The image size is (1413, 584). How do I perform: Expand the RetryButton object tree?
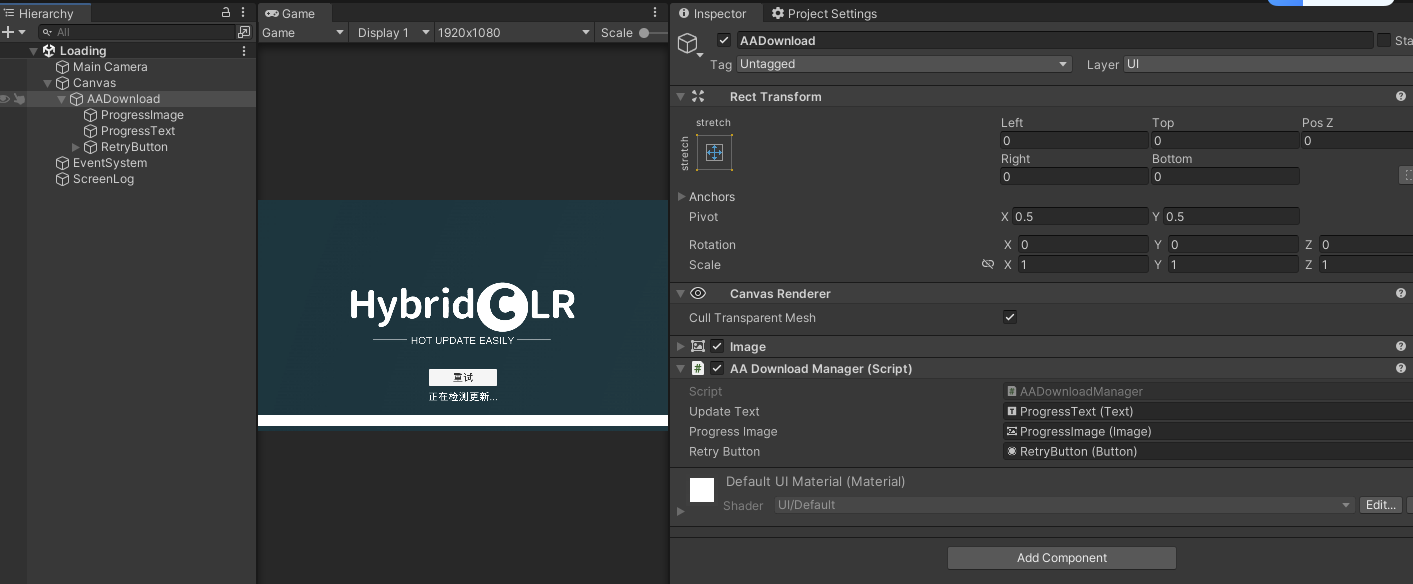(76, 147)
